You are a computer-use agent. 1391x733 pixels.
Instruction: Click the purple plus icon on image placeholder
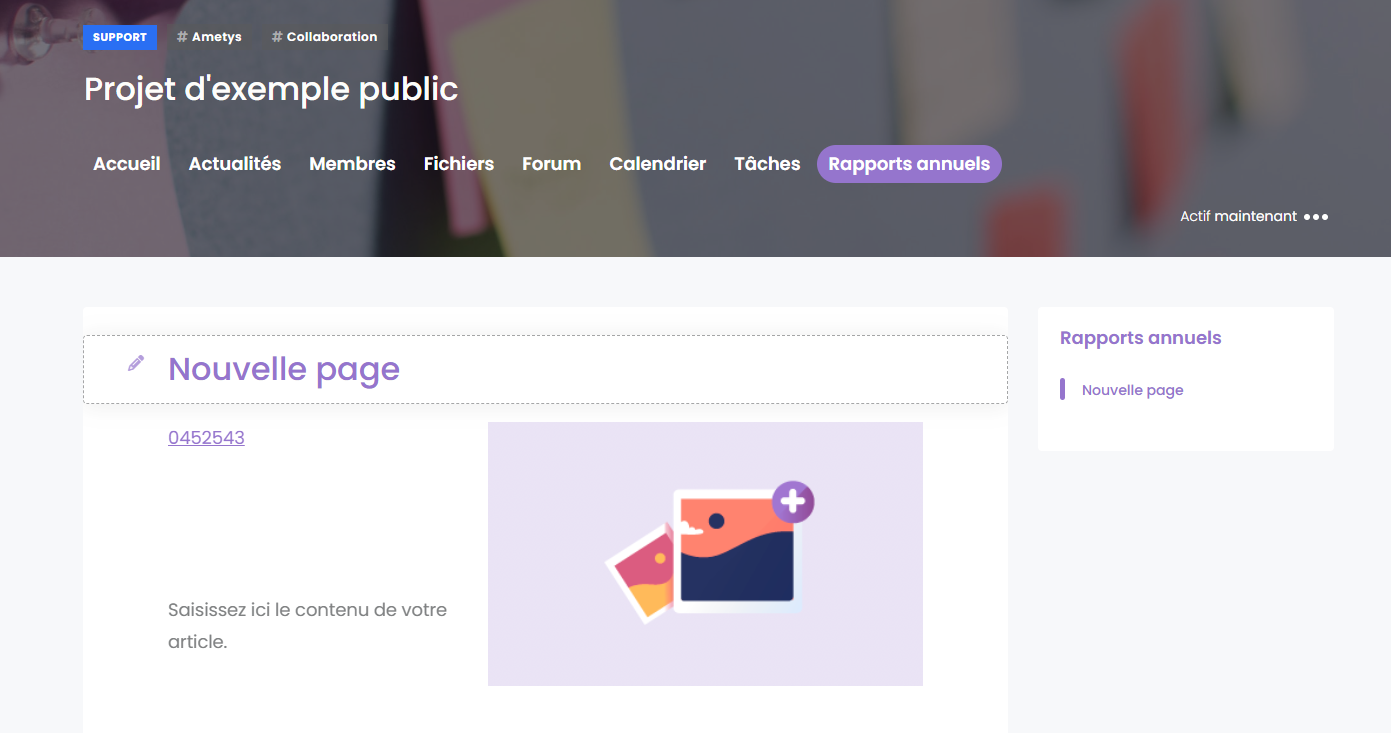792,502
